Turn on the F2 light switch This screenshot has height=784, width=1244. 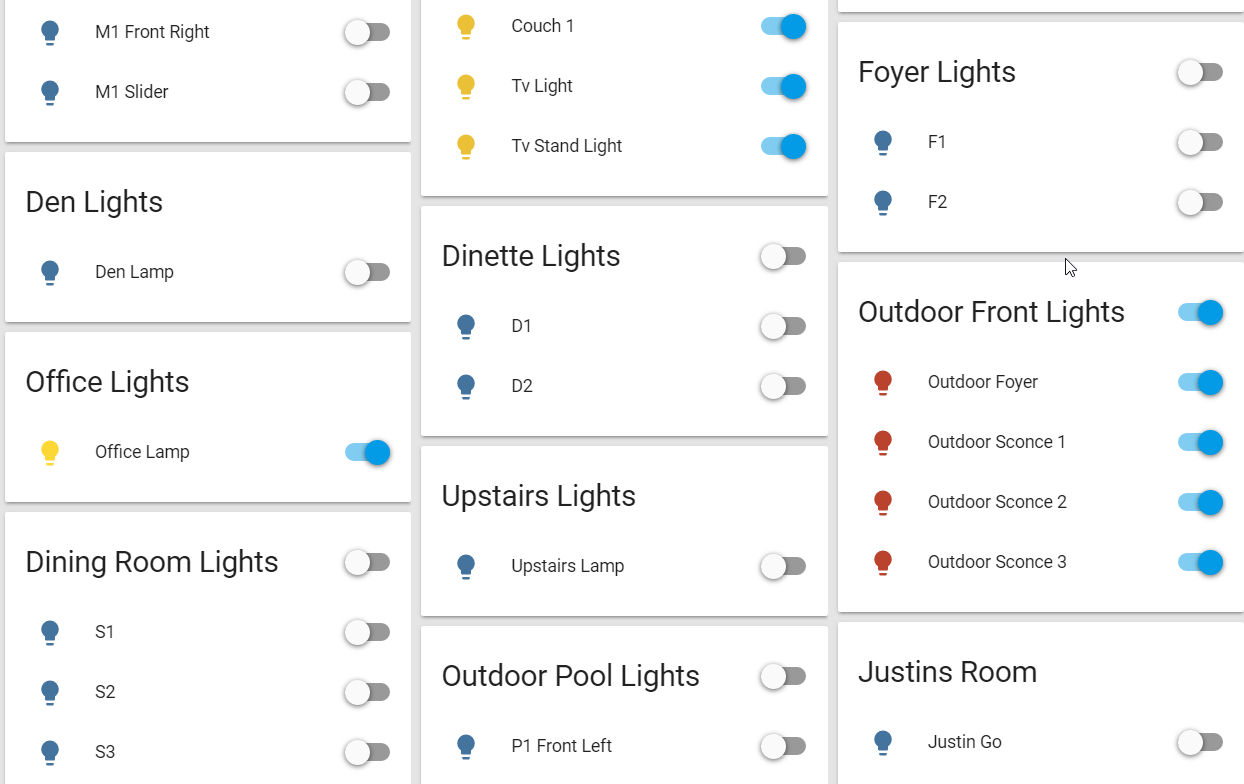(x=1200, y=202)
